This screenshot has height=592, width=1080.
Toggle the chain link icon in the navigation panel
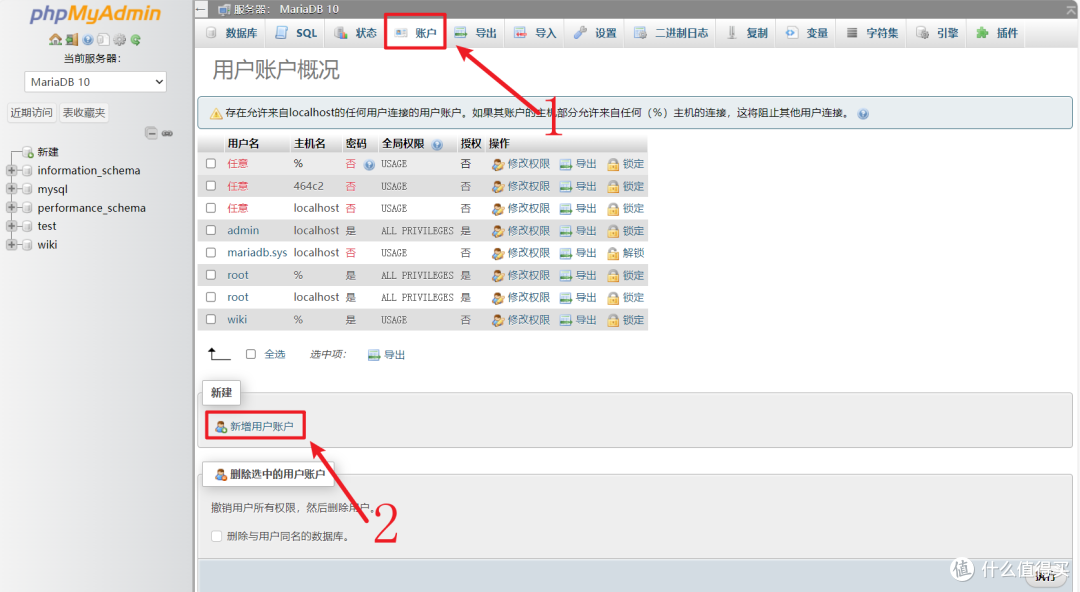pyautogui.click(x=167, y=133)
